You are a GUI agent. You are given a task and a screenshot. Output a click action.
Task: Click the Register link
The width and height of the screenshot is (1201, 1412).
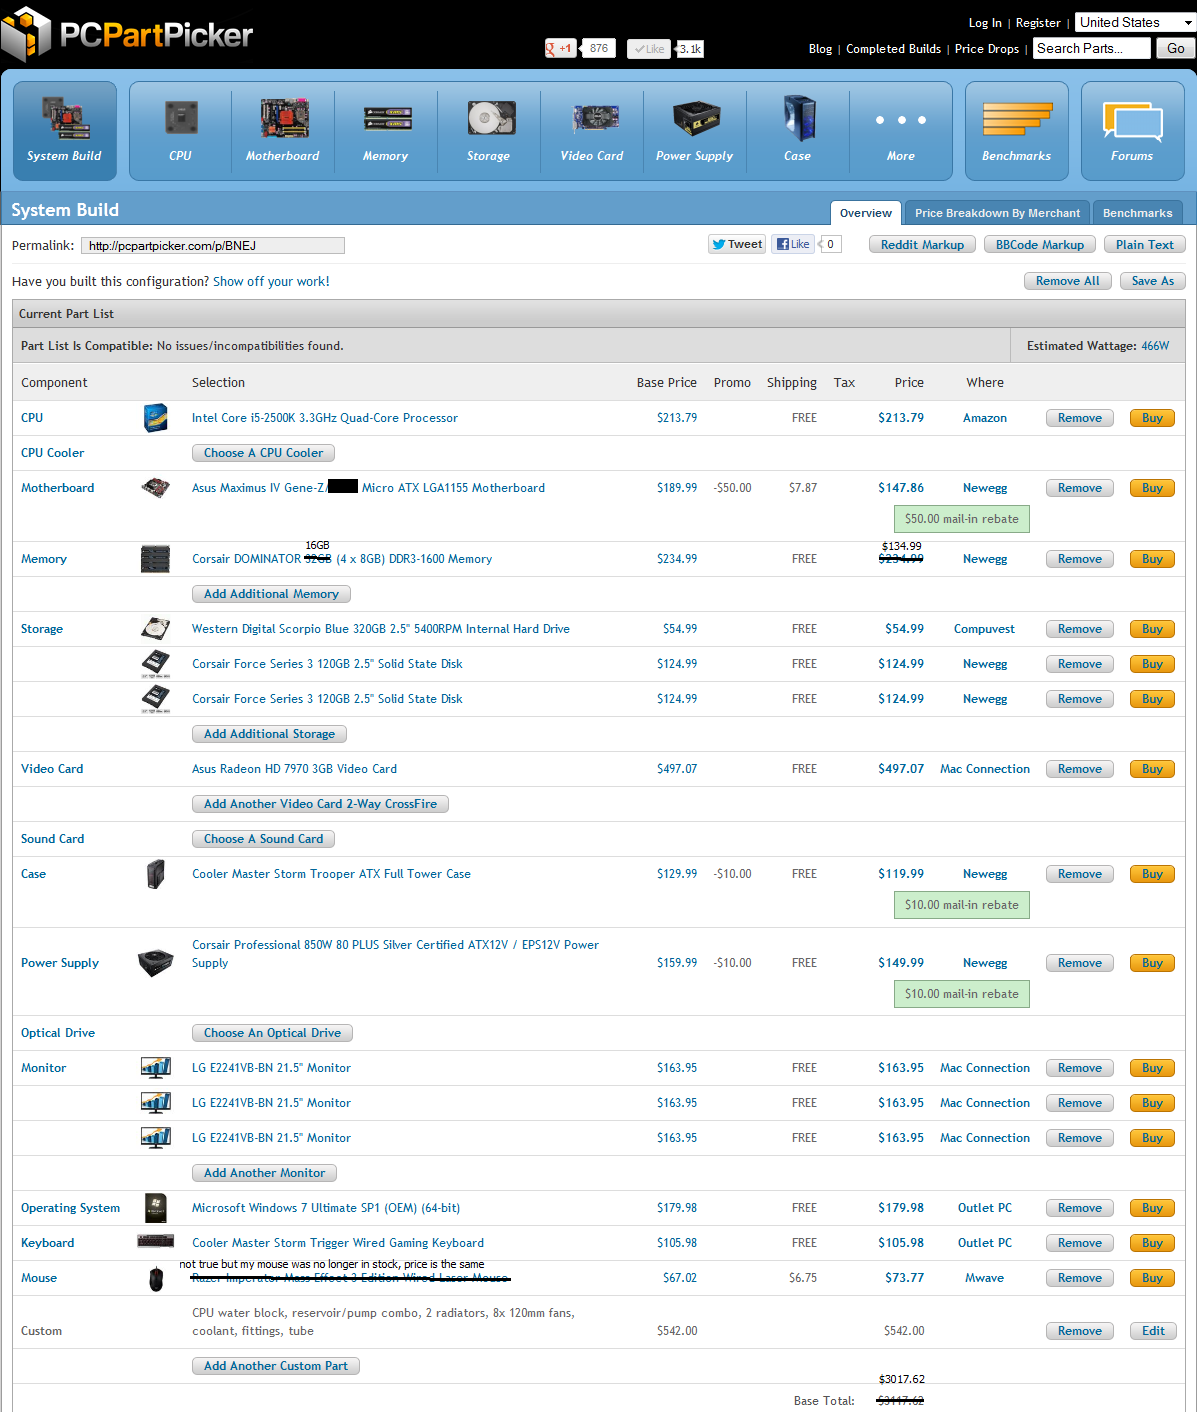click(x=1038, y=23)
